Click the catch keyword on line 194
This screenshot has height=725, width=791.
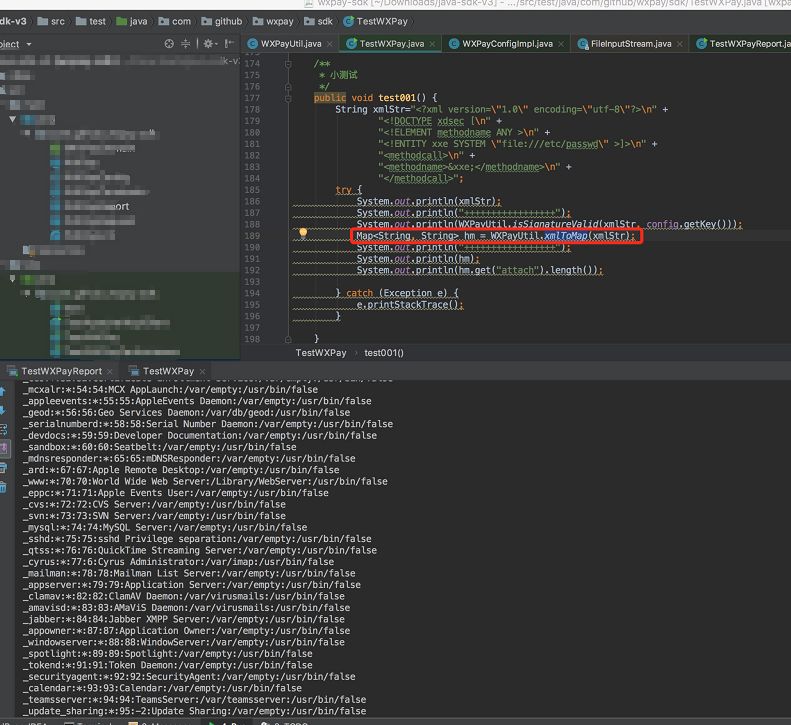[359, 293]
